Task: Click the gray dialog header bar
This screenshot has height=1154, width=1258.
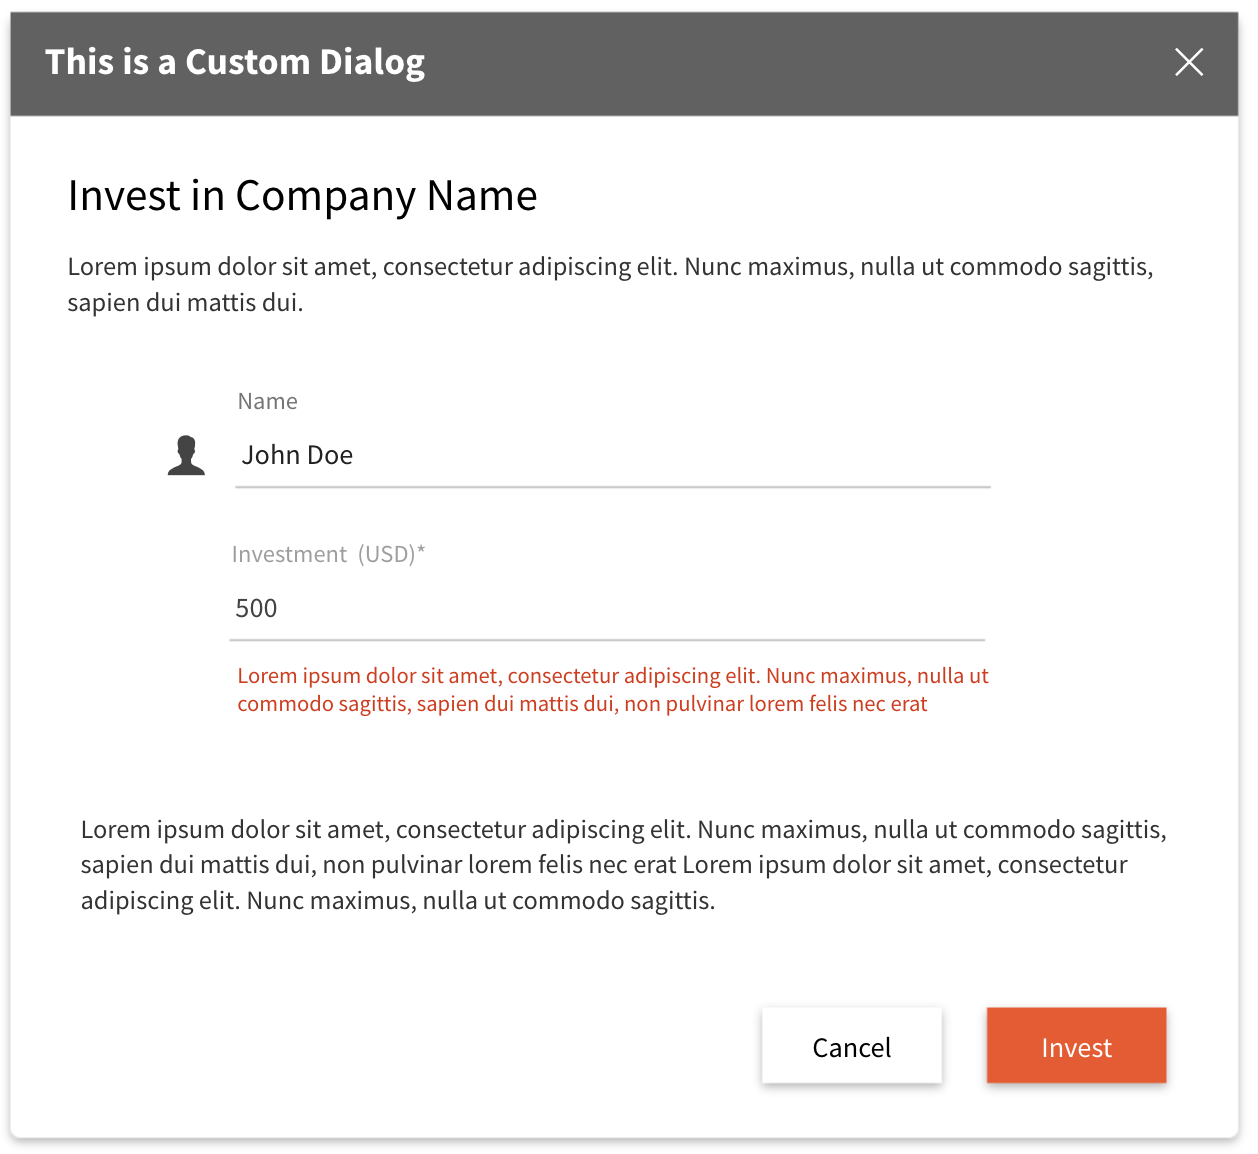Action: tap(624, 64)
